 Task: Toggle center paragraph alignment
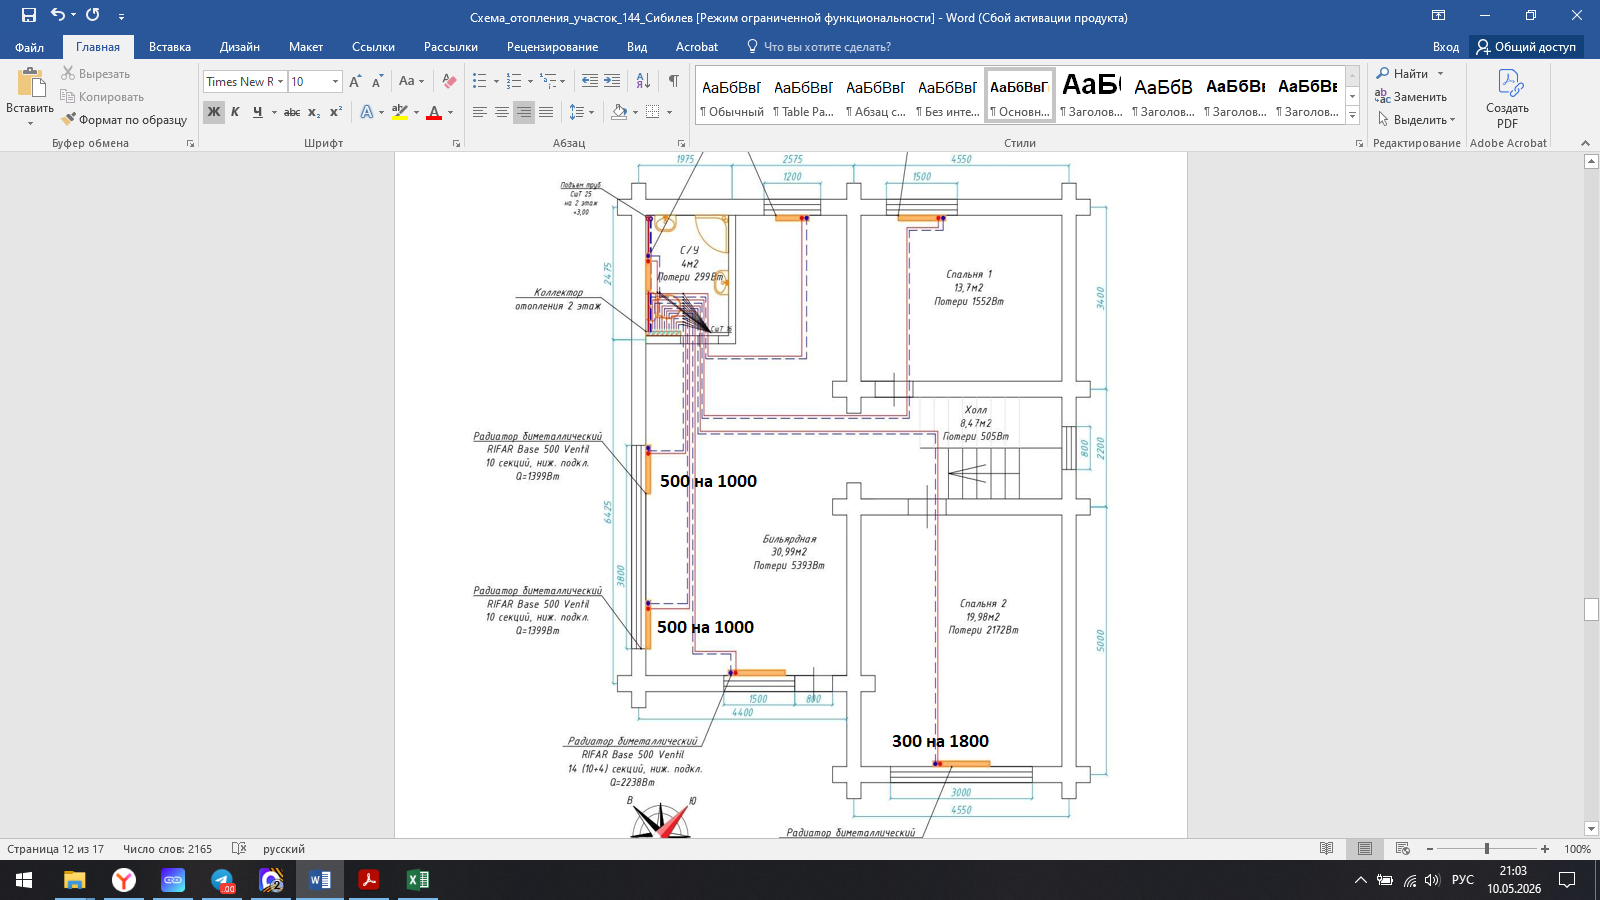[502, 112]
